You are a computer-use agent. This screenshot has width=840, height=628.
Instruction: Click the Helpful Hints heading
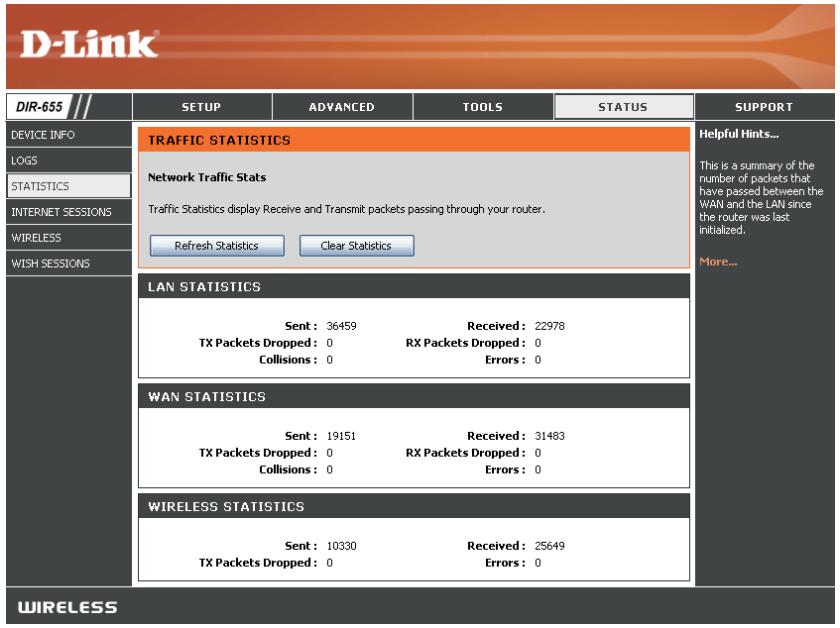pos(739,134)
